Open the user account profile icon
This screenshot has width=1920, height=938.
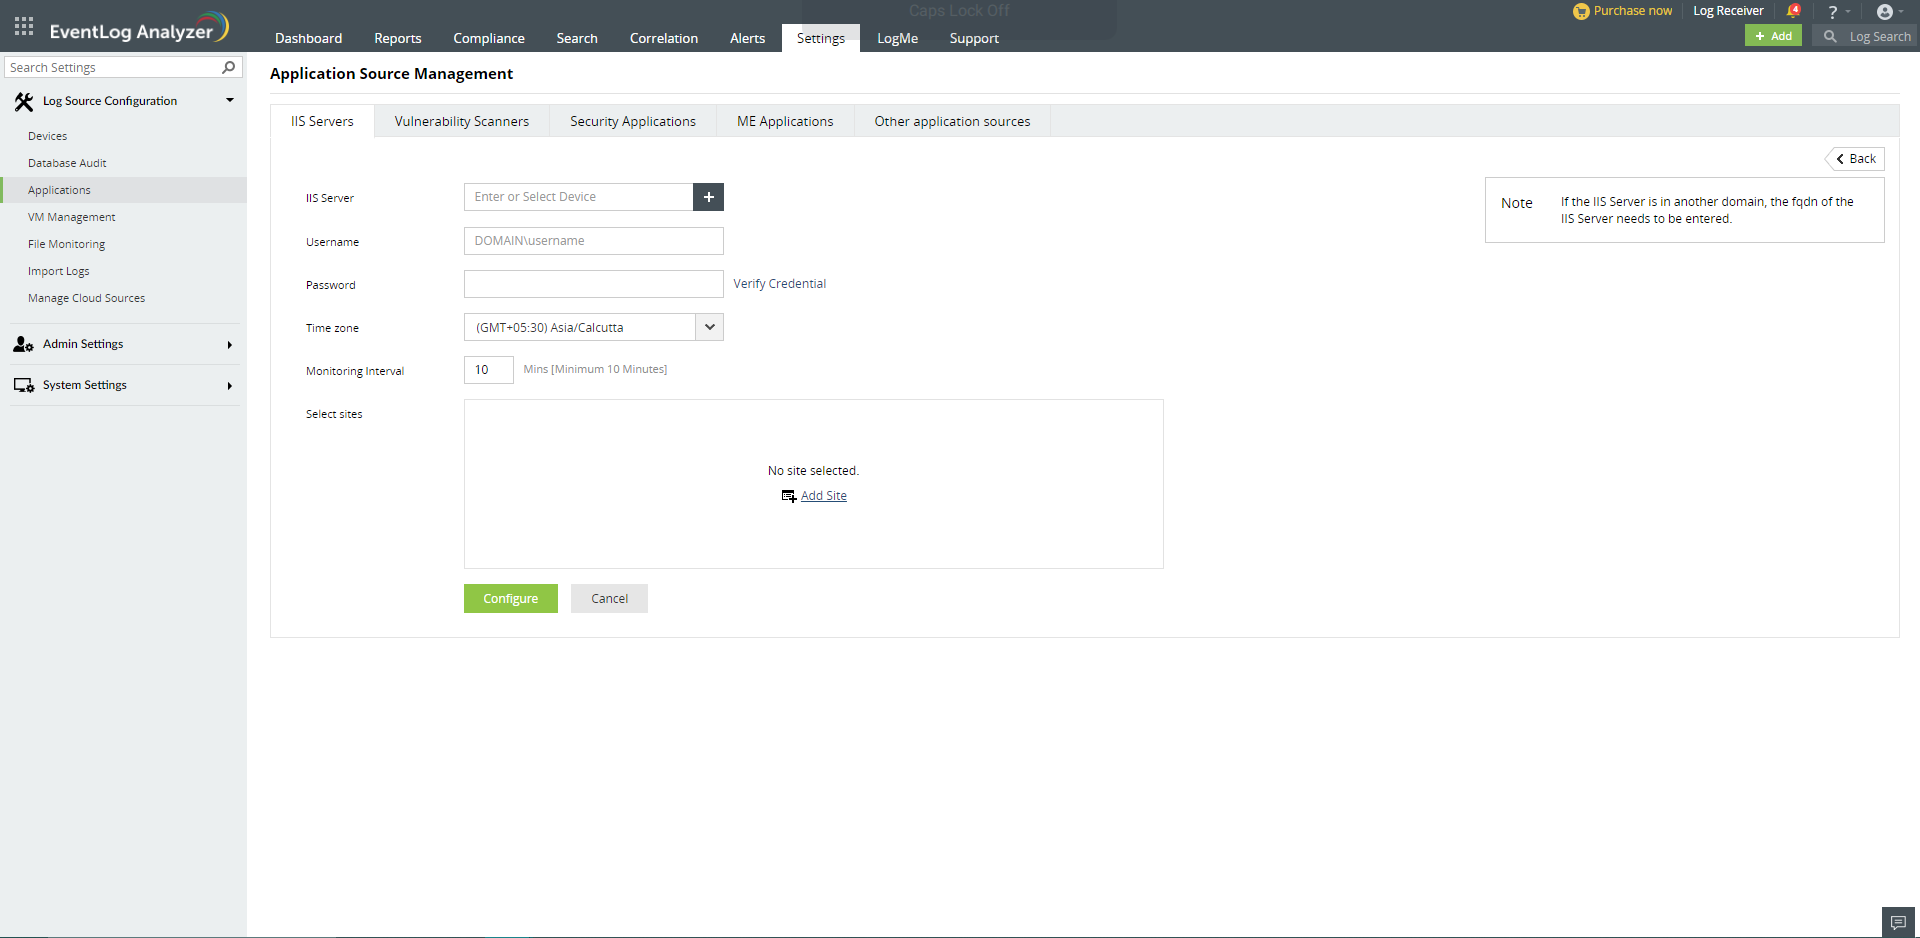click(1887, 11)
